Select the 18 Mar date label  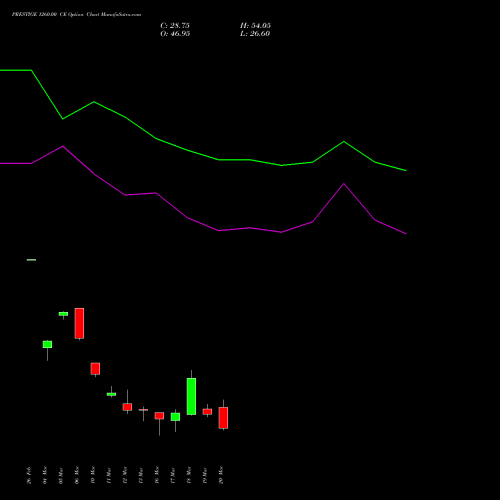point(189,475)
